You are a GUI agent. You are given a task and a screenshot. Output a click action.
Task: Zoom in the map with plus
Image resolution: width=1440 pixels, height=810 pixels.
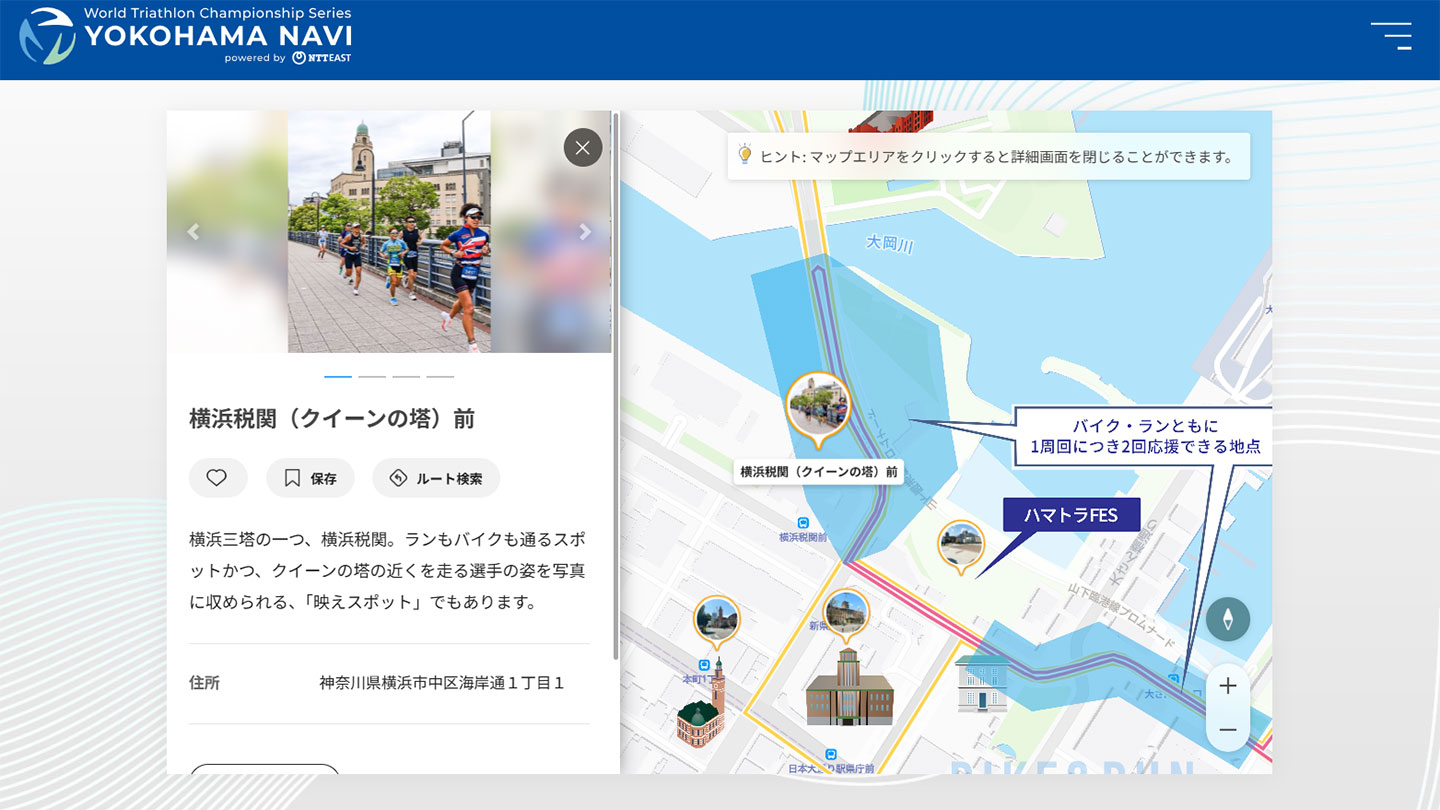tap(1228, 686)
